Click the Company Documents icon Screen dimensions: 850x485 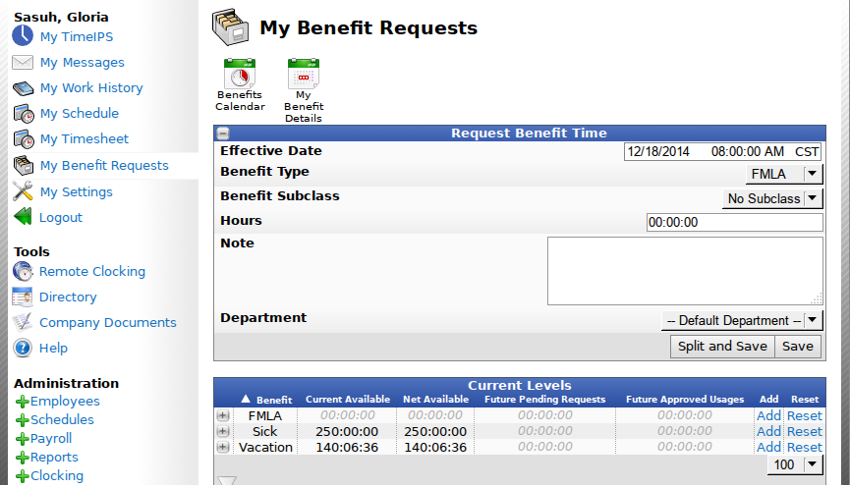[22, 322]
